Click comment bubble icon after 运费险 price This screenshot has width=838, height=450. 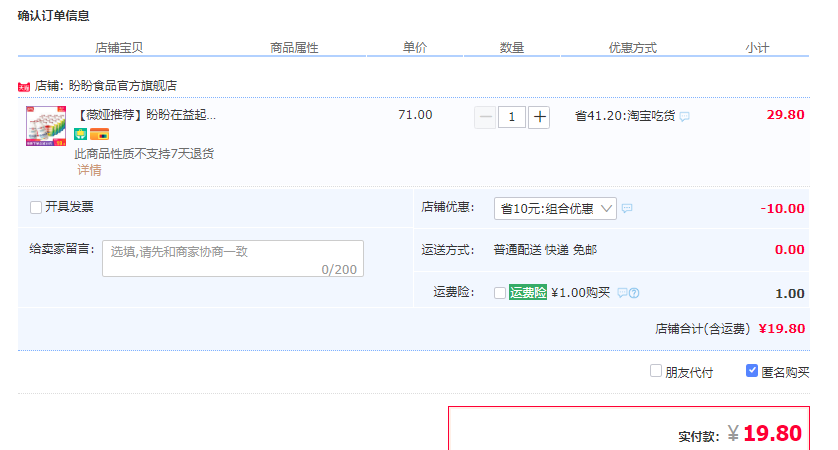(x=622, y=293)
